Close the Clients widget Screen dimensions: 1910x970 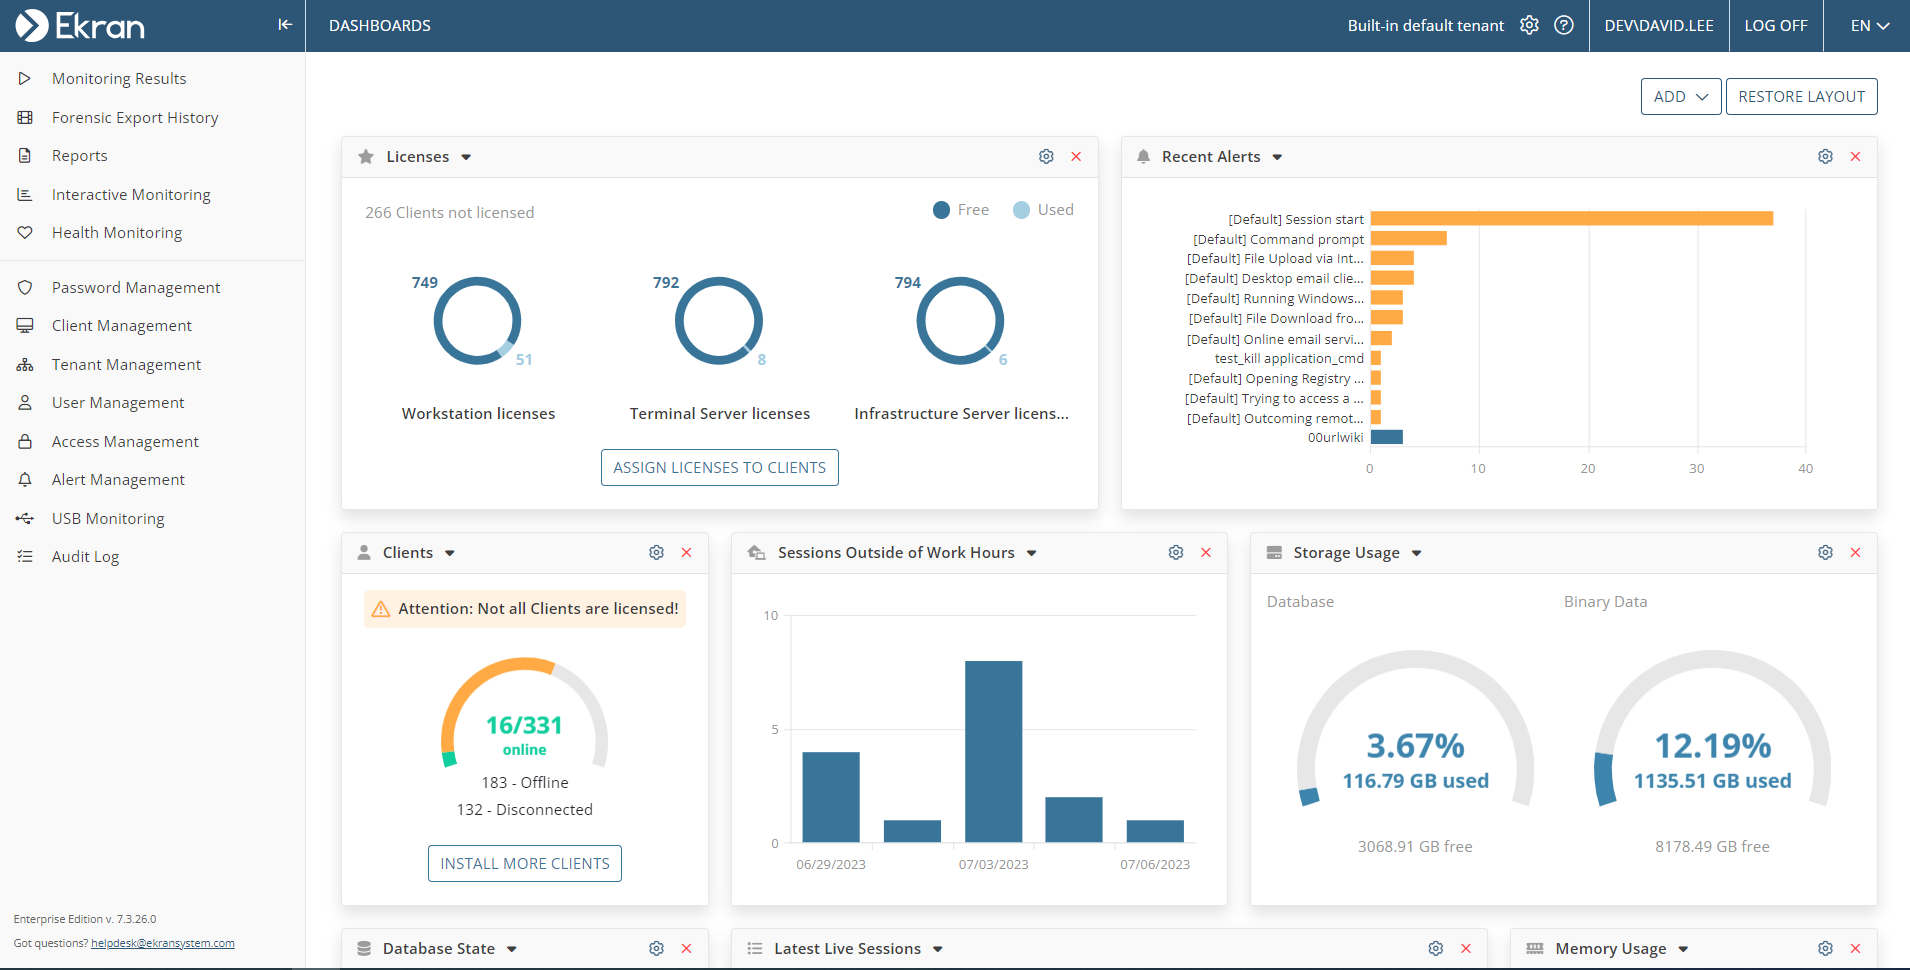point(686,553)
